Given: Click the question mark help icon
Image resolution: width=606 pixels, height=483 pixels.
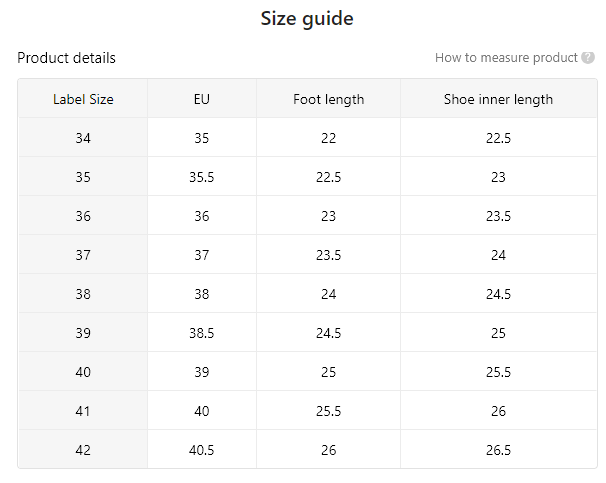Looking at the screenshot, I should point(588,58).
